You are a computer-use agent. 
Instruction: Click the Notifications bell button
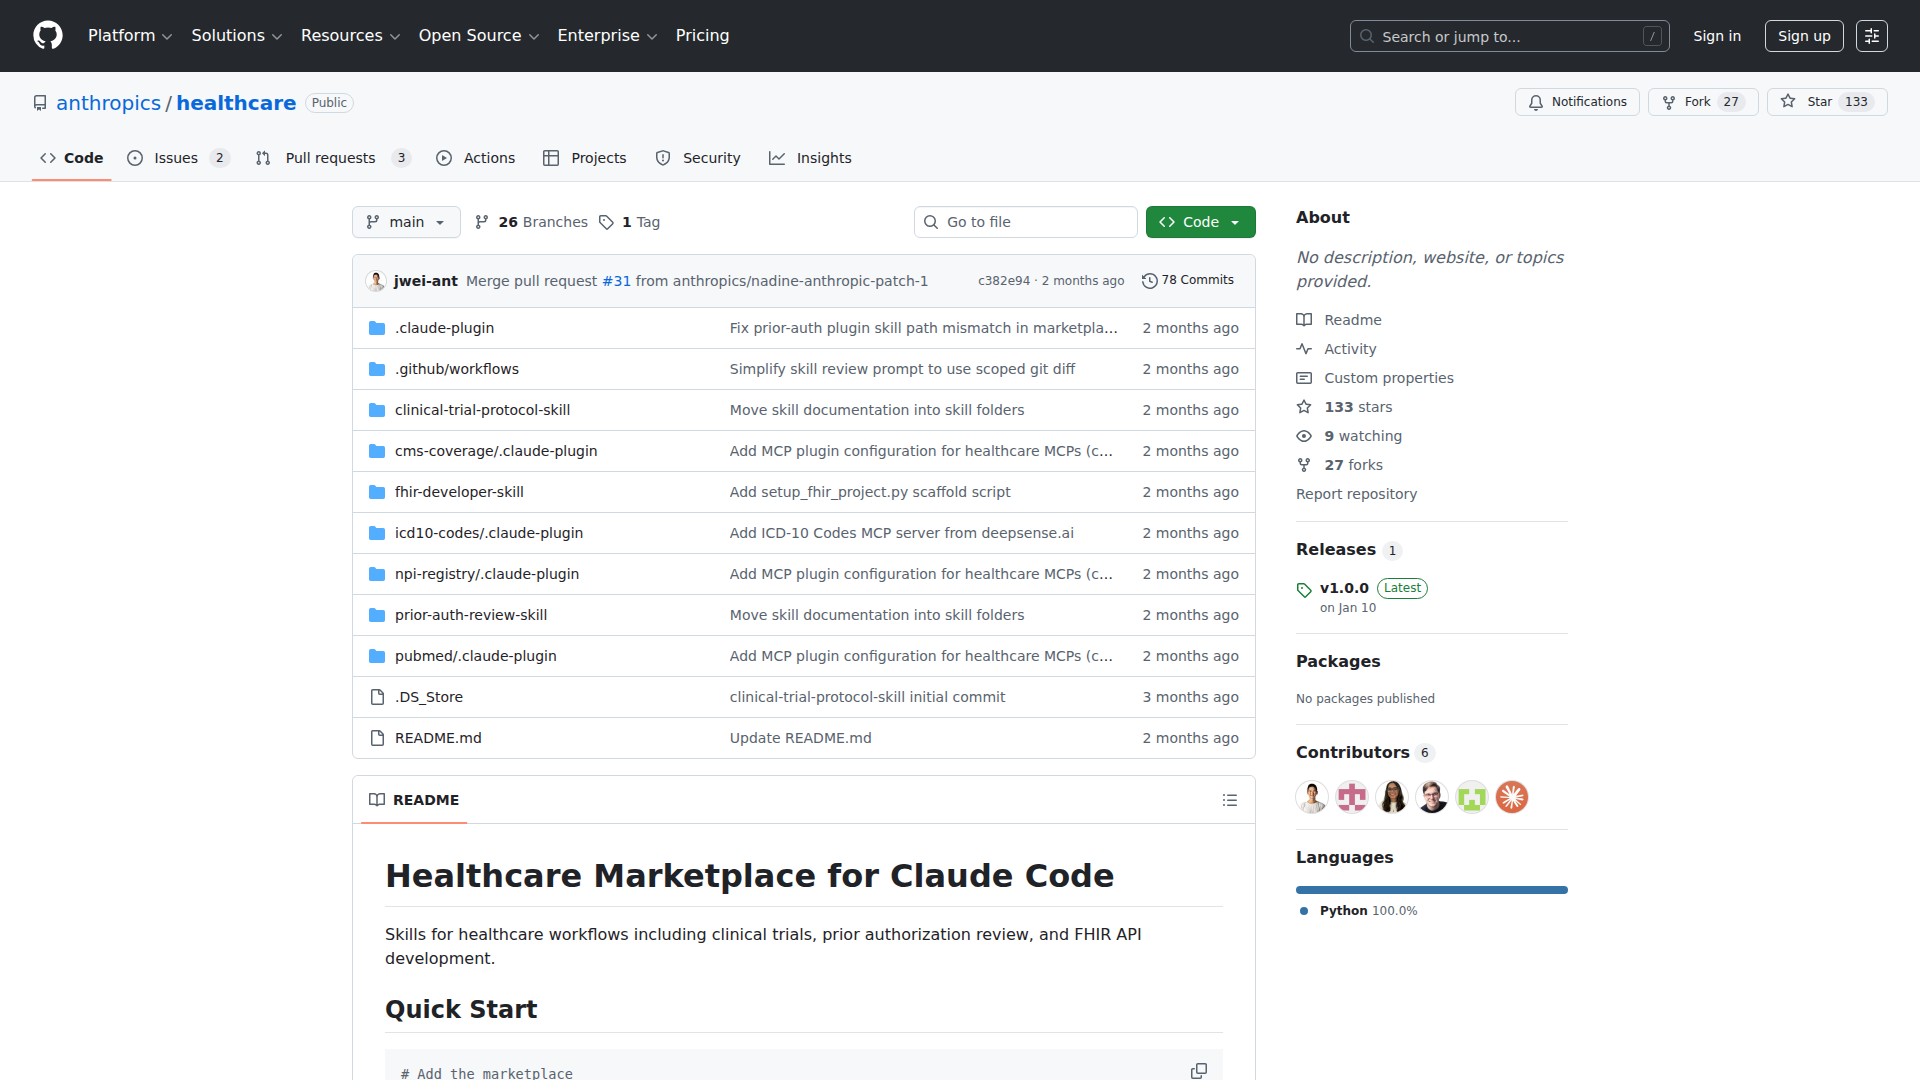click(x=1577, y=102)
